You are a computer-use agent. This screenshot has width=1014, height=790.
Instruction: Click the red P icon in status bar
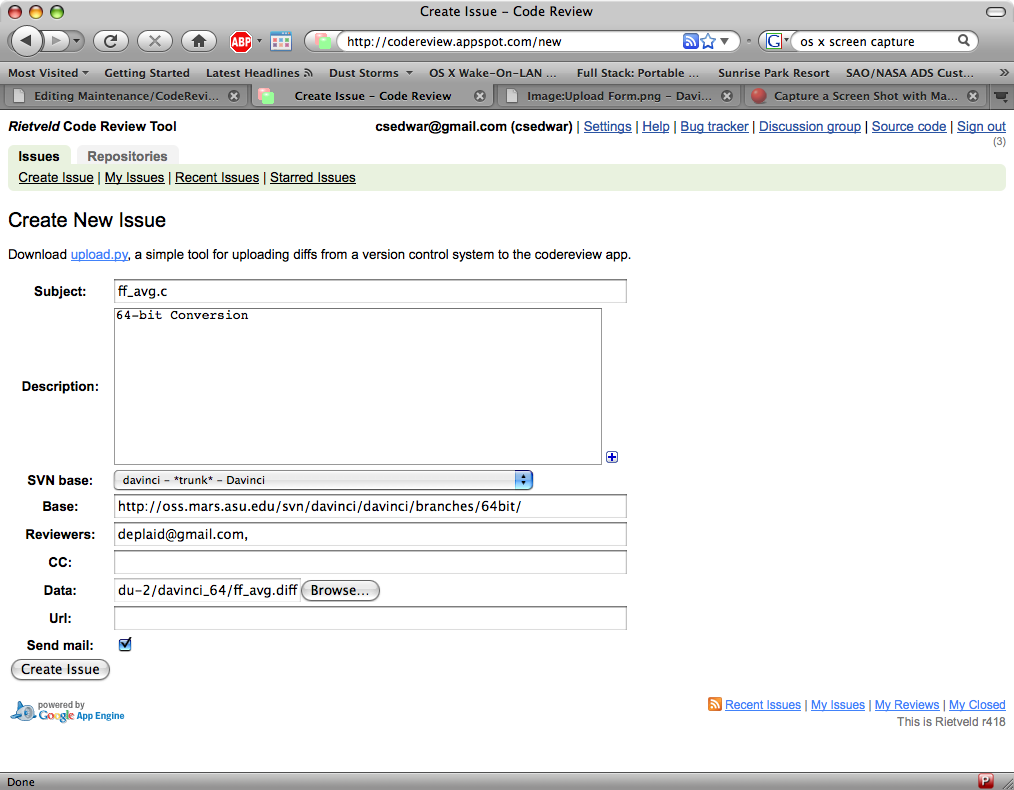(986, 781)
